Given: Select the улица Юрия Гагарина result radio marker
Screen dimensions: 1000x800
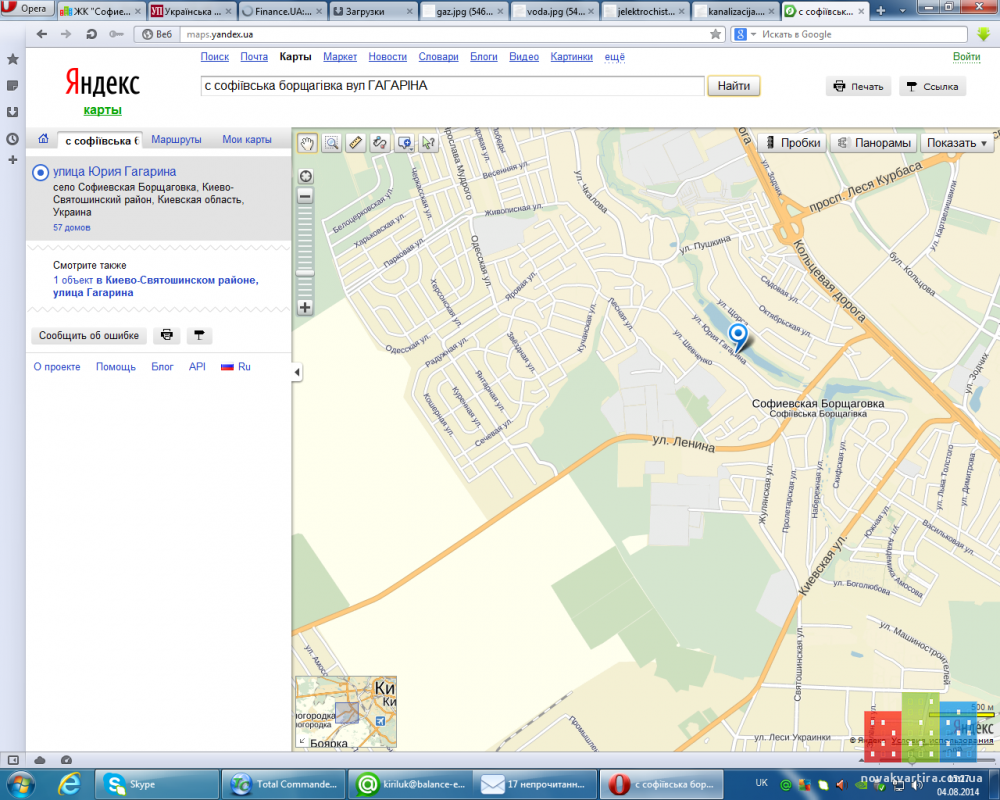Looking at the screenshot, I should pyautogui.click(x=40, y=172).
